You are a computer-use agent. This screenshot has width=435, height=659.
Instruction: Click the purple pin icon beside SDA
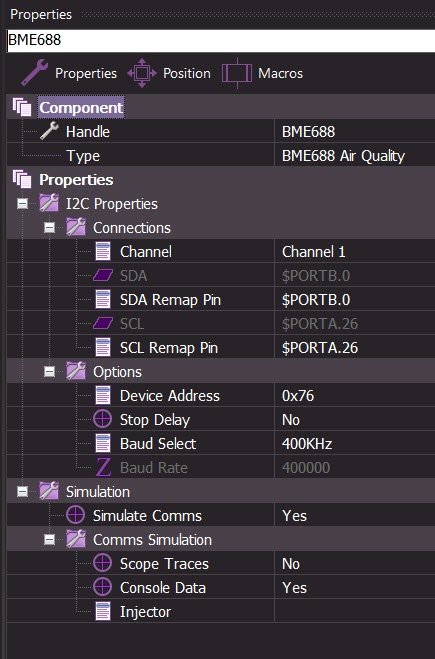[103, 276]
